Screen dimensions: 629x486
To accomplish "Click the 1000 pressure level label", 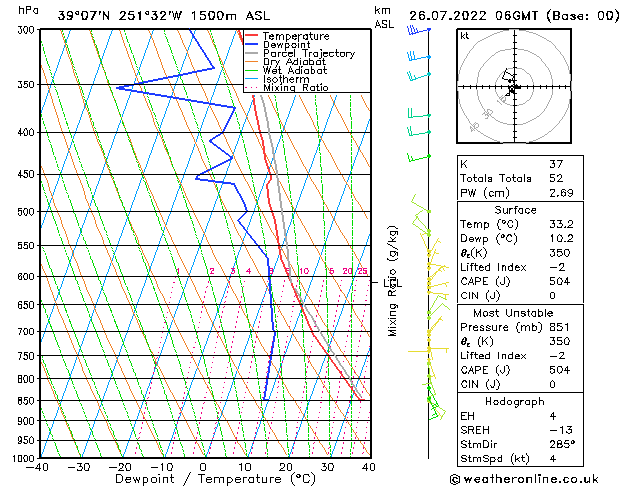I will 25,458.
